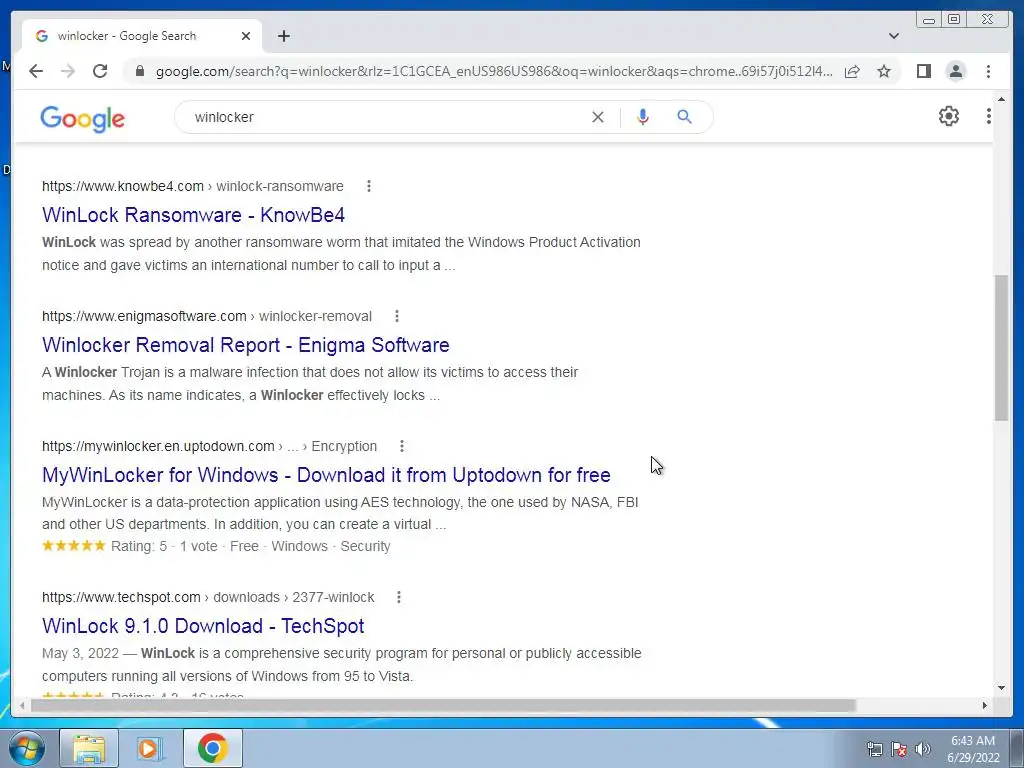
Task: Submit search with magnifier icon
Action: coord(684,117)
